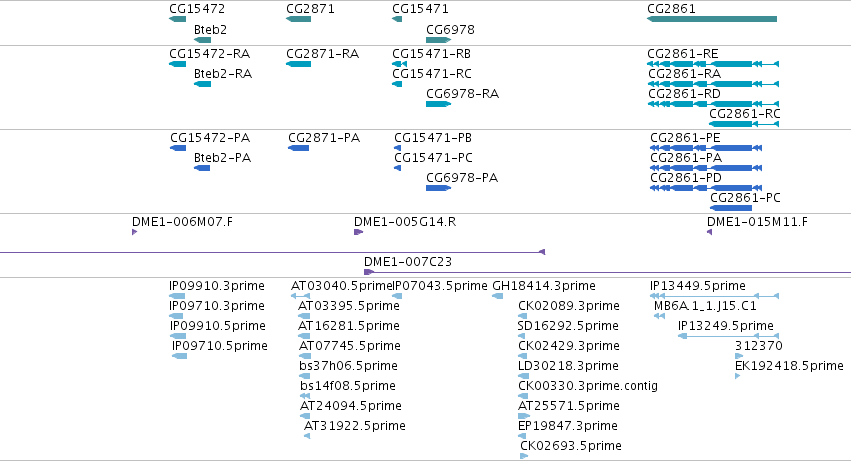The width and height of the screenshot is (851, 461).
Task: Open protein CG15471-PB
Action: point(433,138)
